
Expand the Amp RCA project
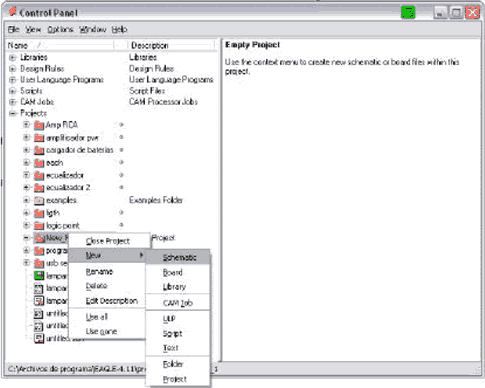(26, 125)
